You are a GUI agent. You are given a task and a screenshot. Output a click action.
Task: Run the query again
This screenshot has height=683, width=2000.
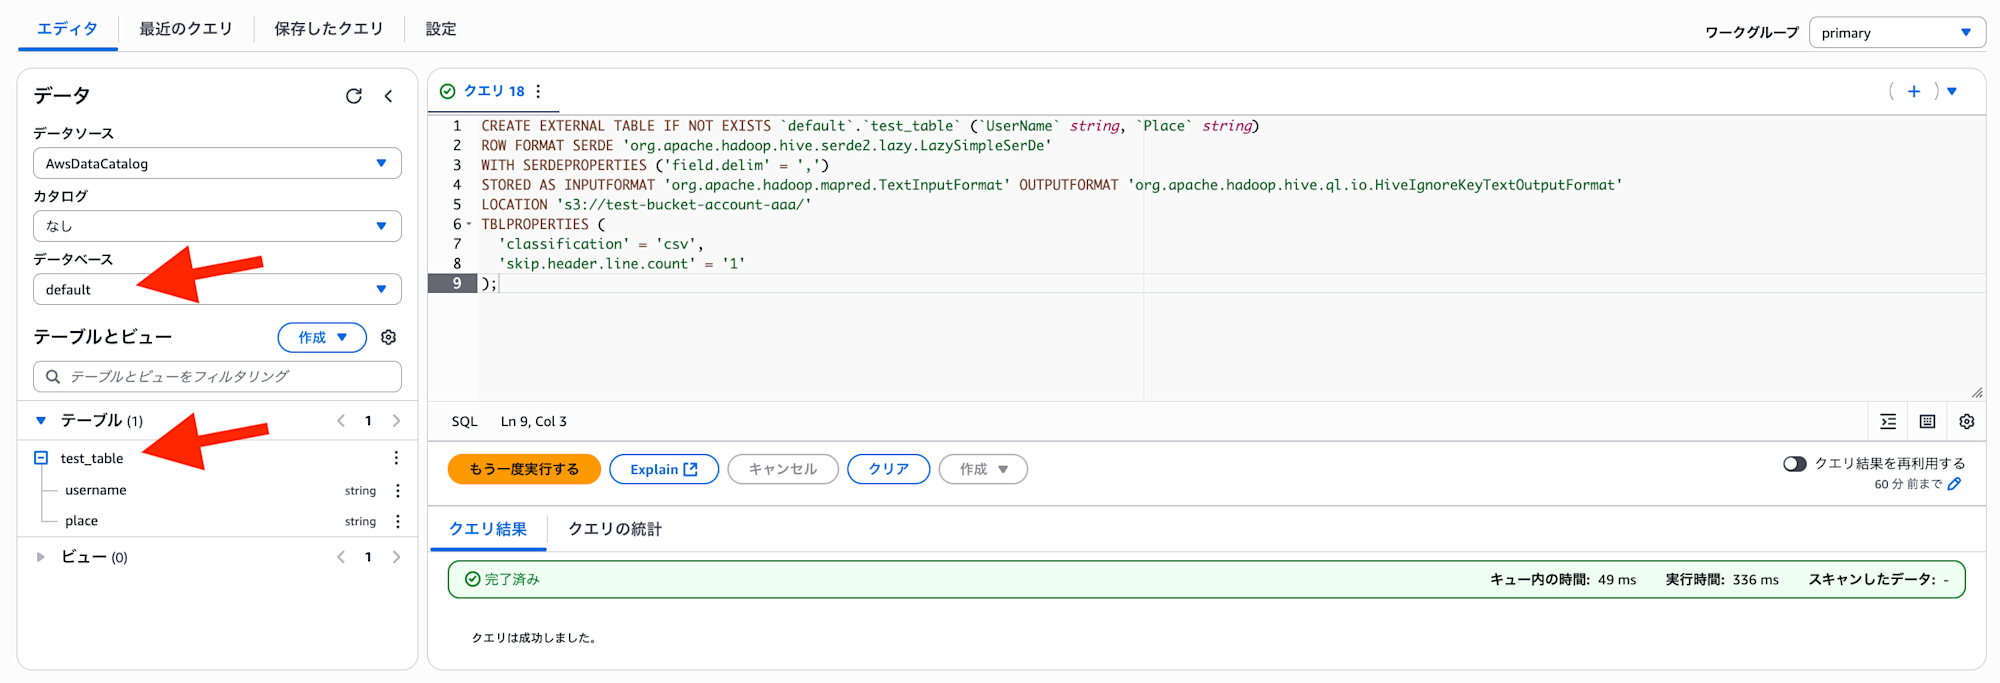point(524,469)
